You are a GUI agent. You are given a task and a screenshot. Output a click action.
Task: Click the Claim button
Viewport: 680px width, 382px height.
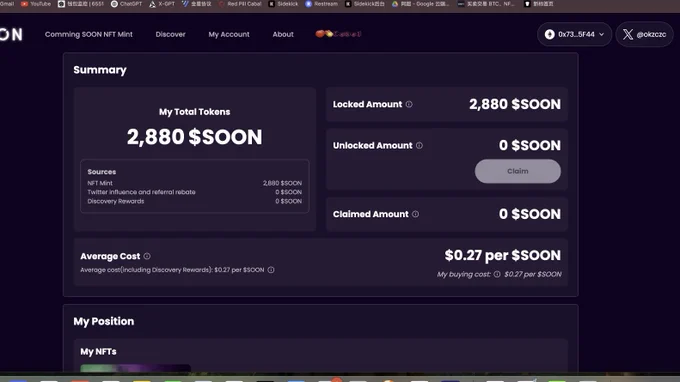[x=517, y=171]
